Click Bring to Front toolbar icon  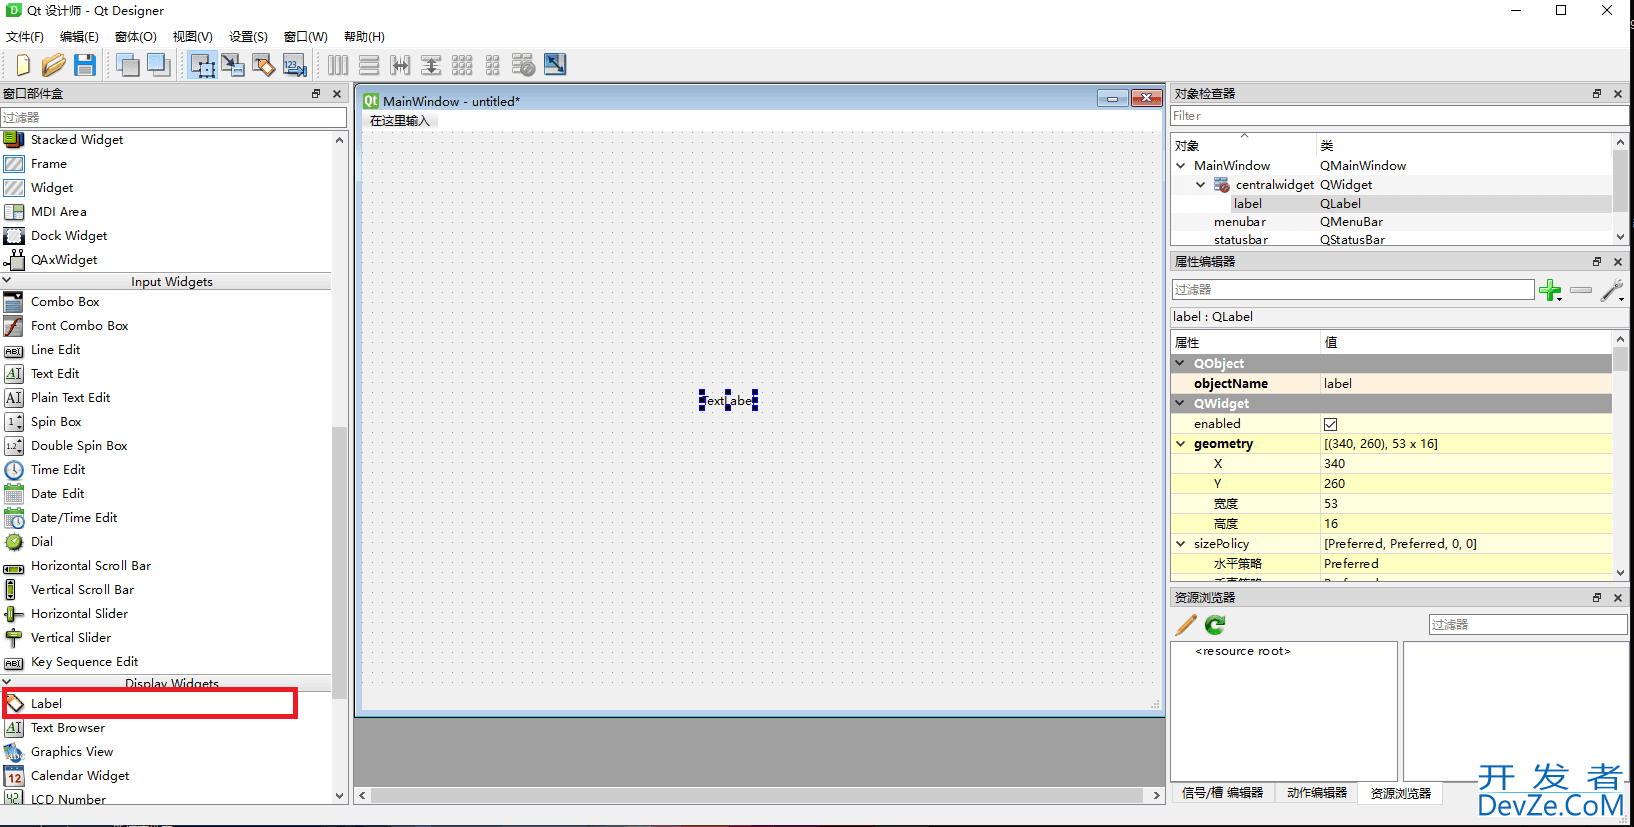tap(159, 65)
